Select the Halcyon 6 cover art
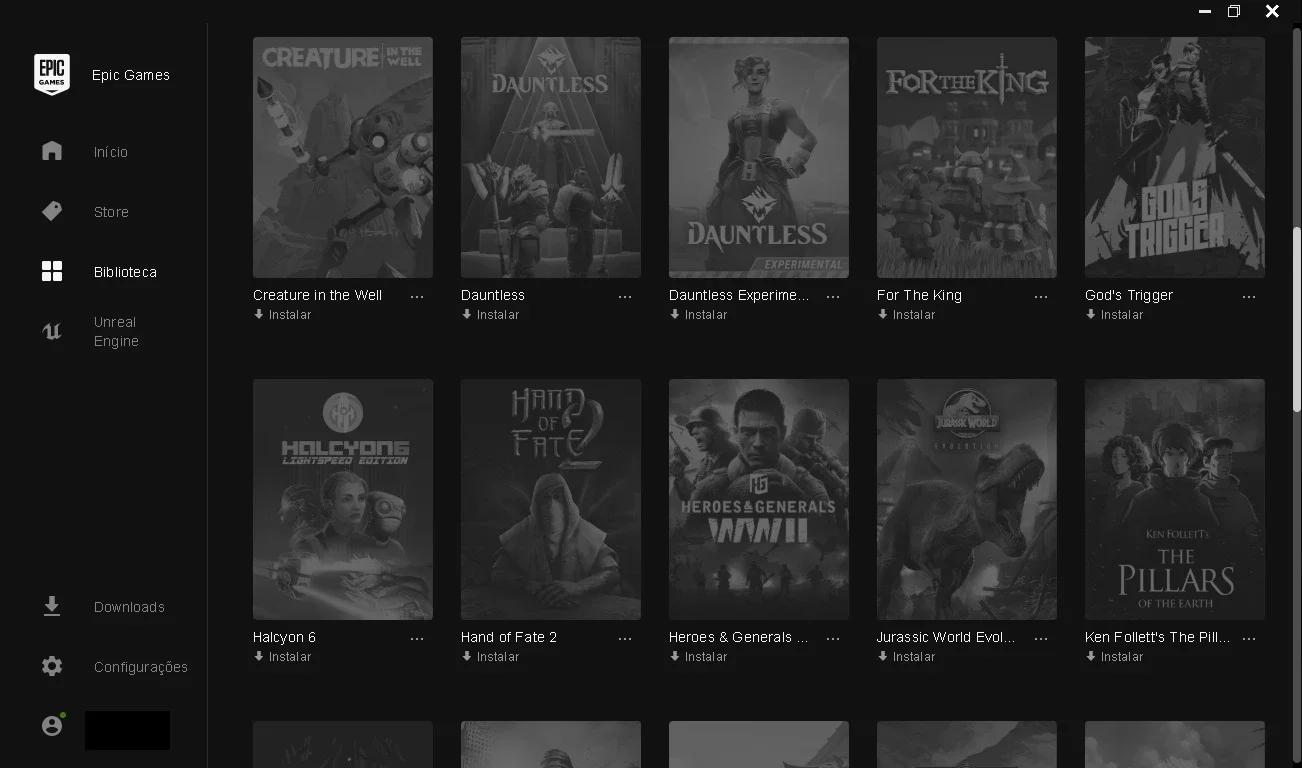The image size is (1302, 768). pos(343,499)
